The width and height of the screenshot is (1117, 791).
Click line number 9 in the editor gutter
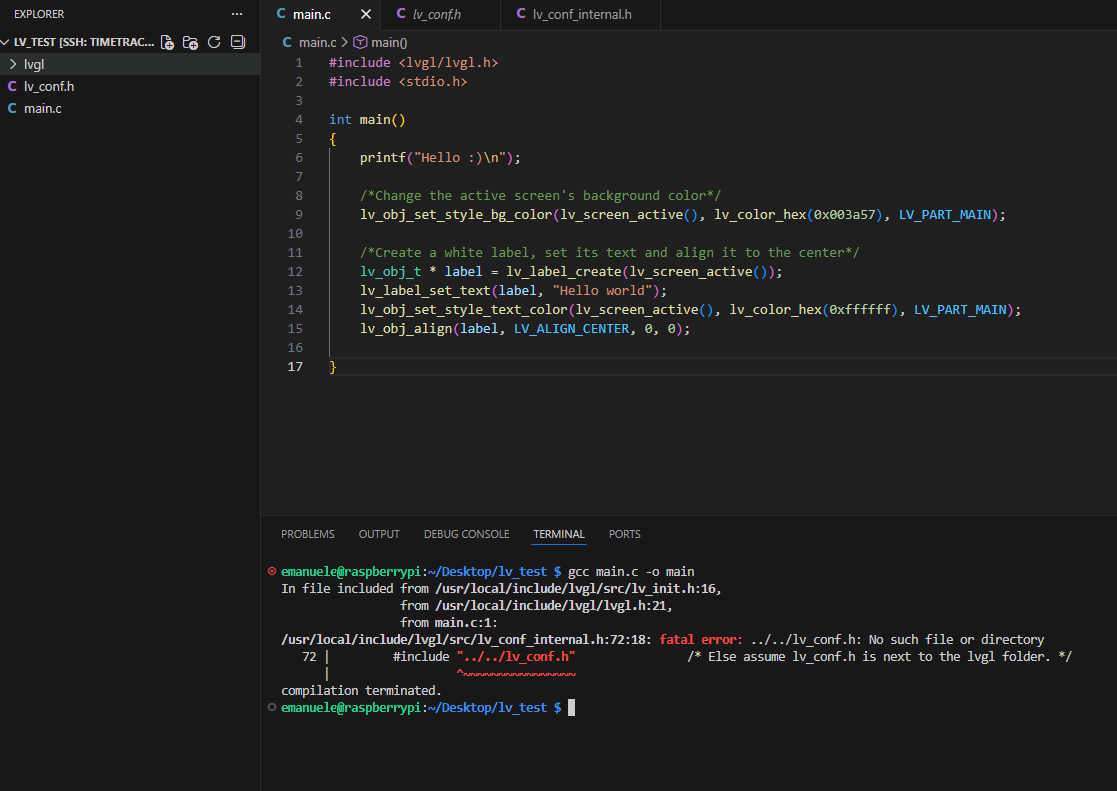tap(299, 215)
